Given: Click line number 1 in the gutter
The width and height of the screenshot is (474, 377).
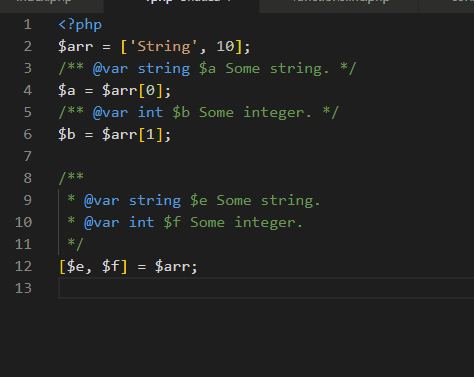Looking at the screenshot, I should (27, 25).
